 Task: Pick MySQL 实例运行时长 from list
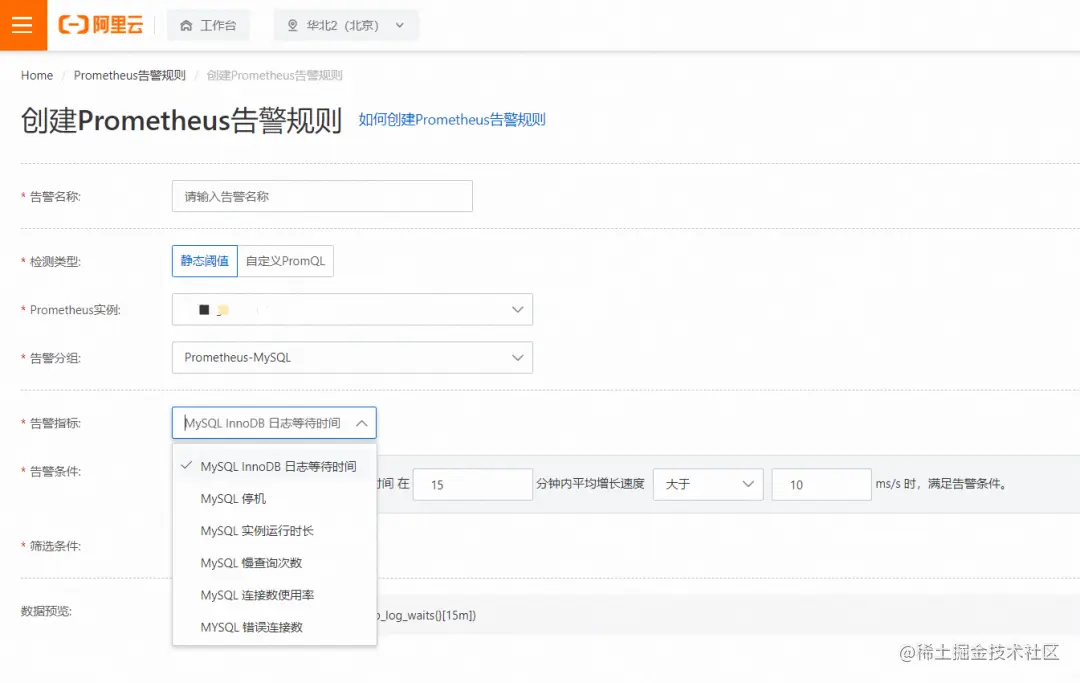pos(274,531)
